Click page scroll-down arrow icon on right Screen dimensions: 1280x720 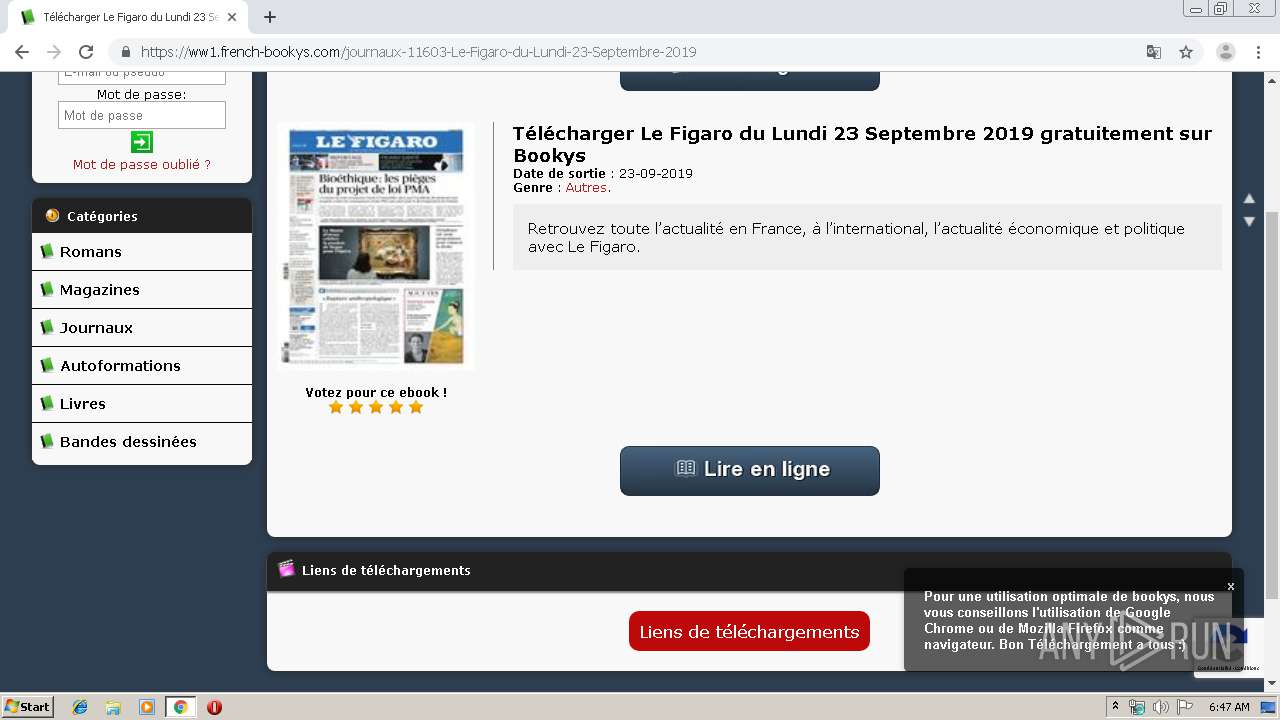[x=1249, y=221]
